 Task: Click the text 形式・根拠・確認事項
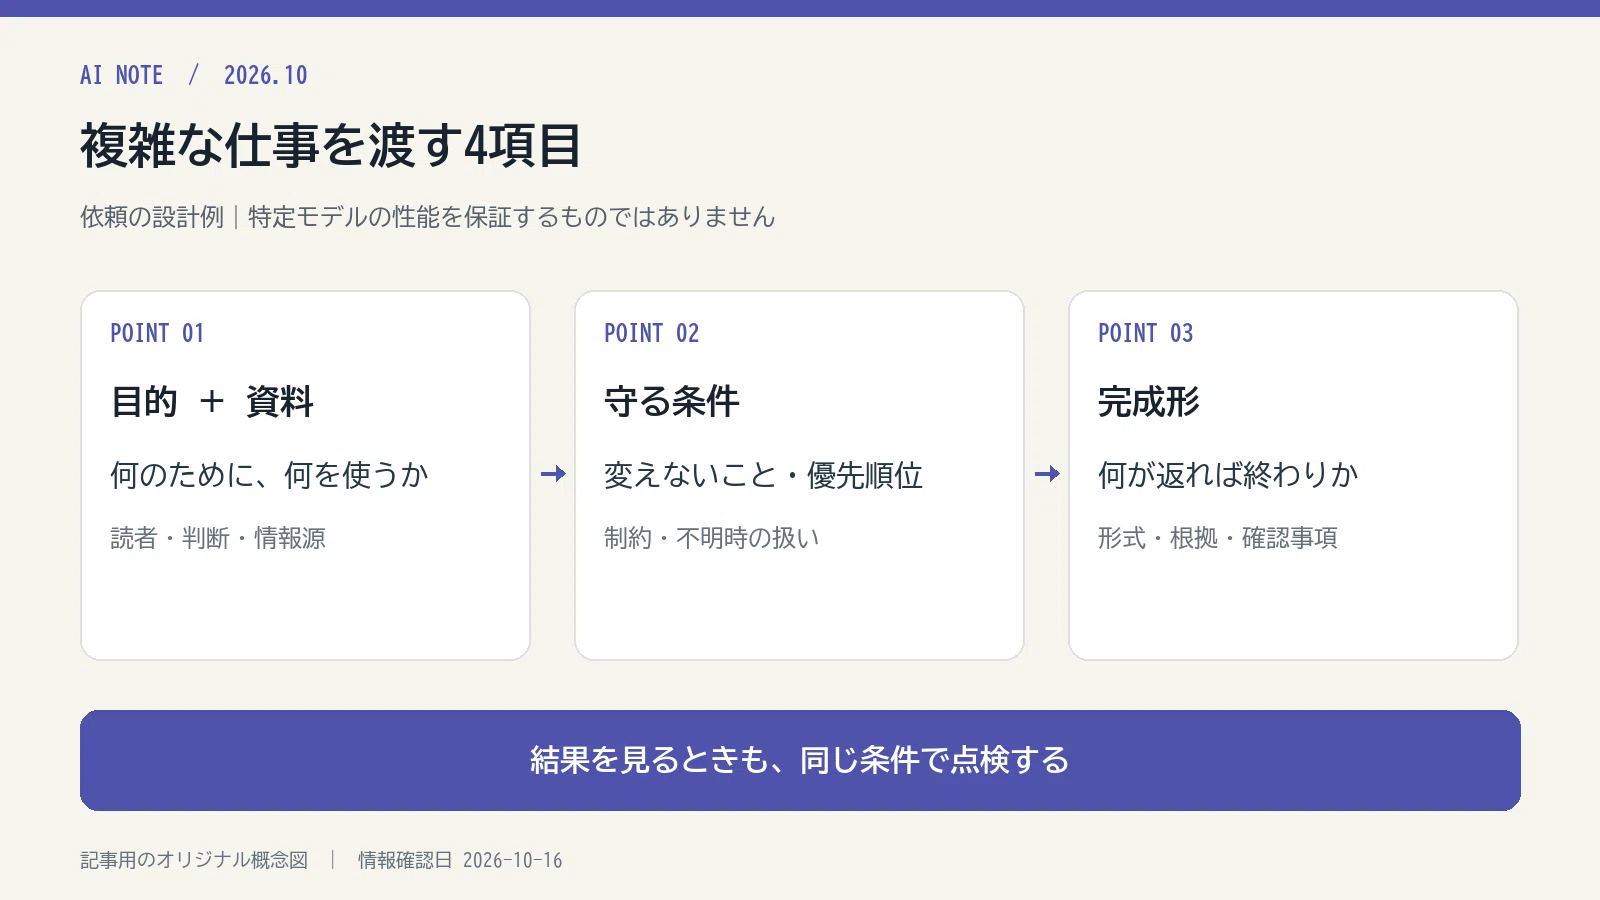point(1218,538)
